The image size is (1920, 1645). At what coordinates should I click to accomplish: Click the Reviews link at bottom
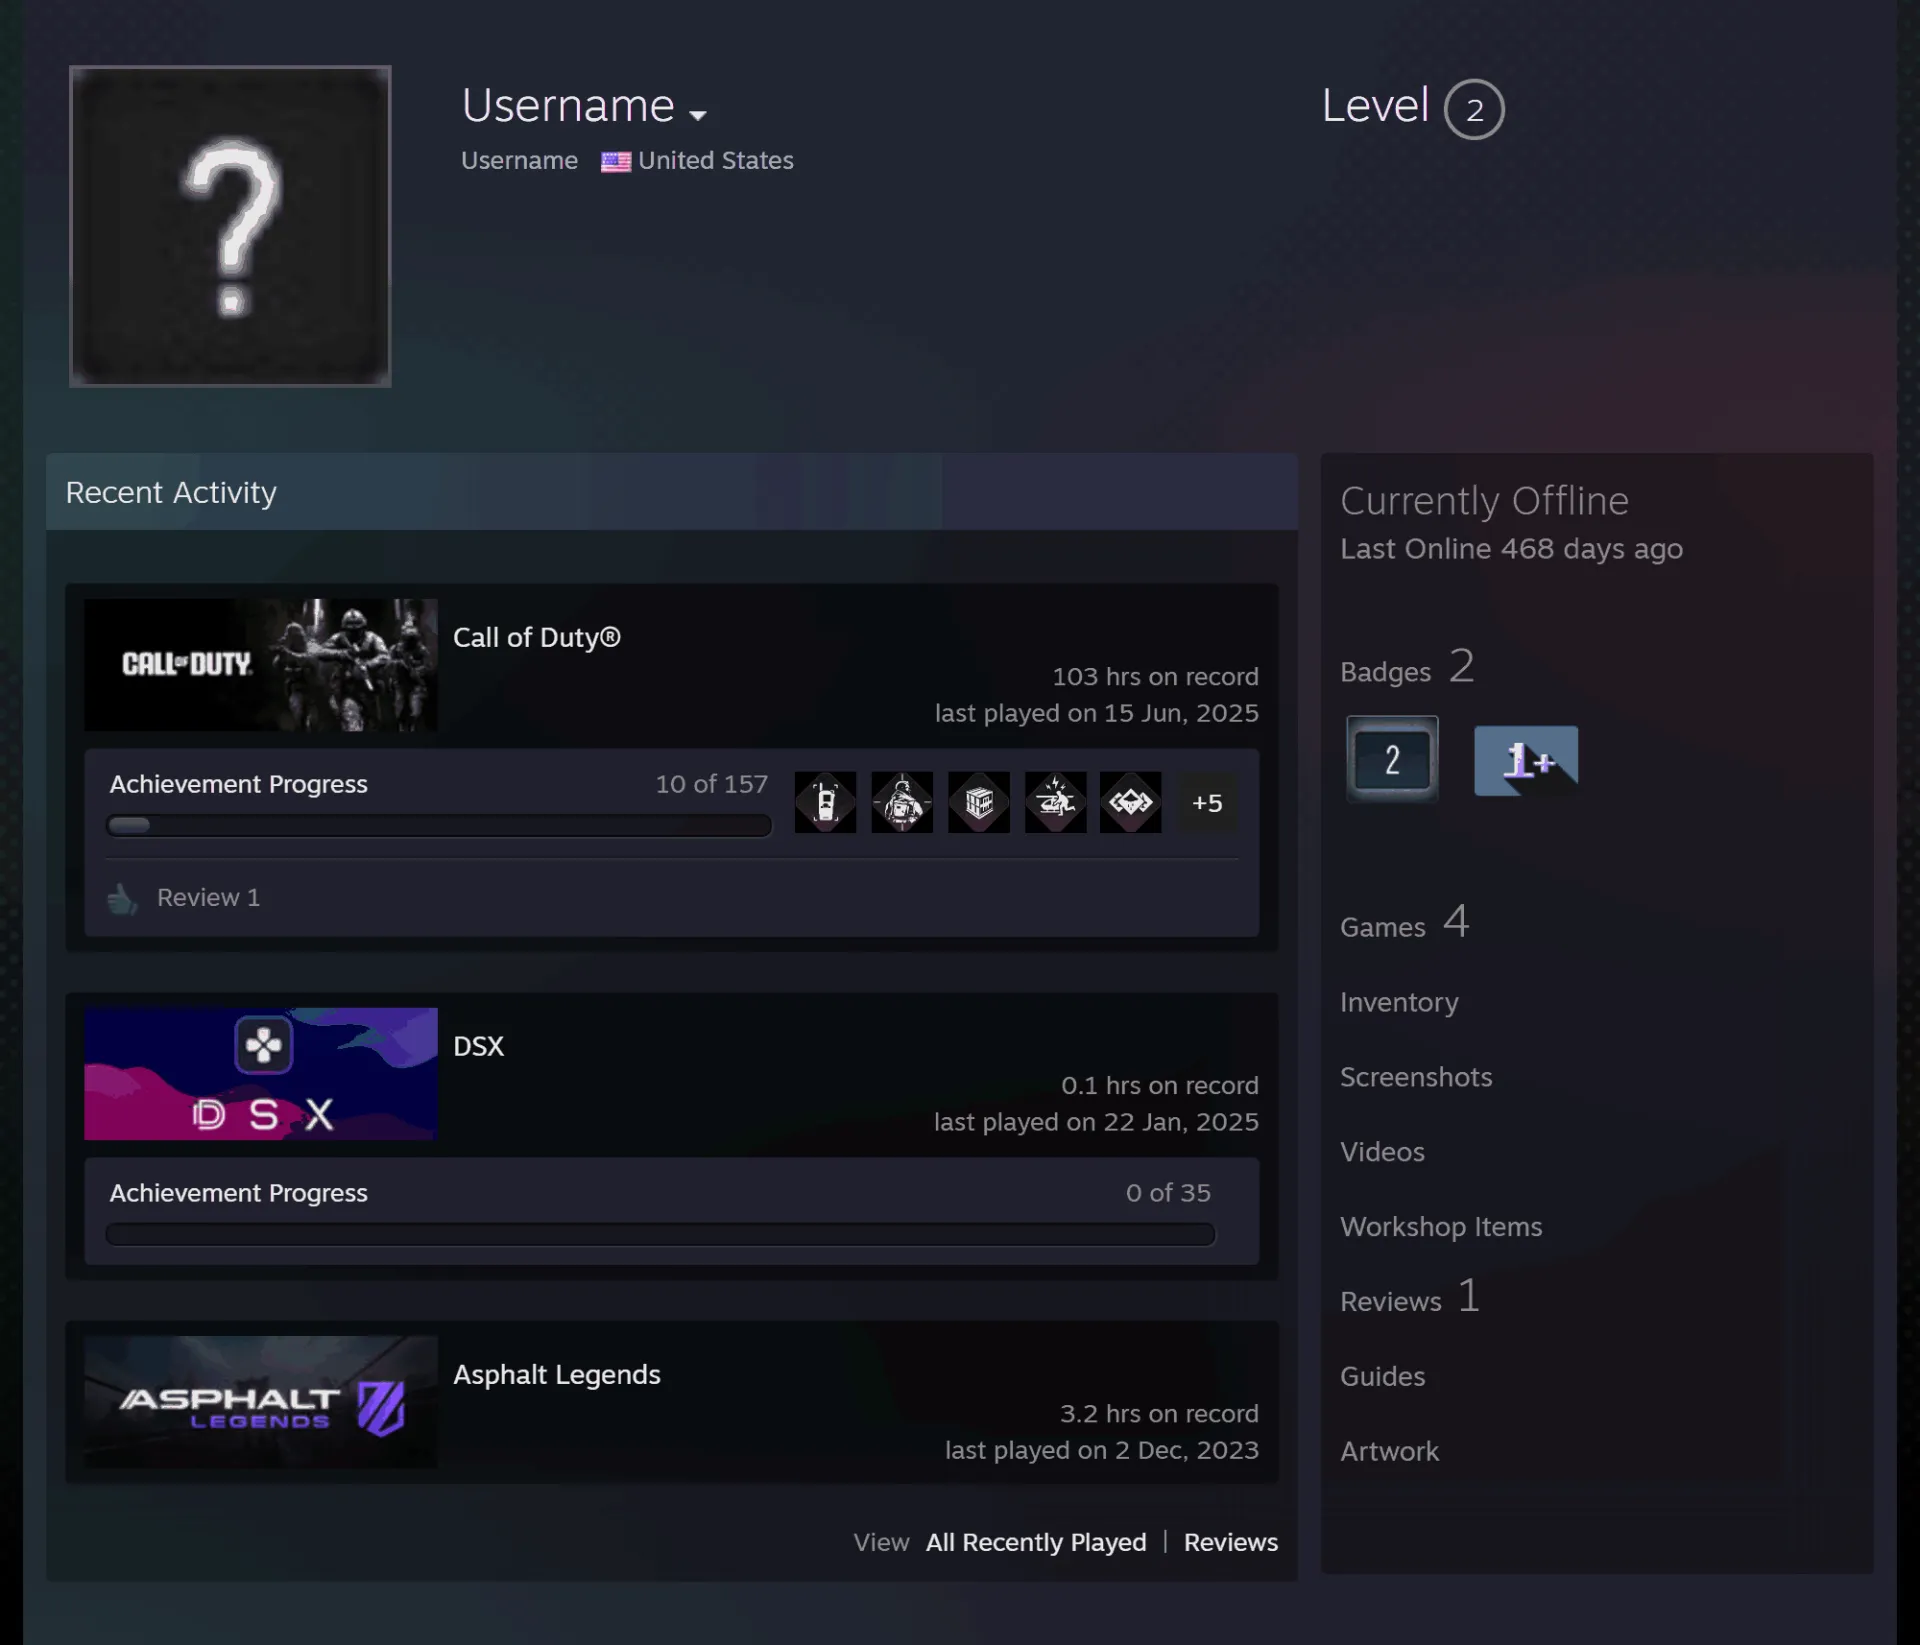[x=1231, y=1542]
